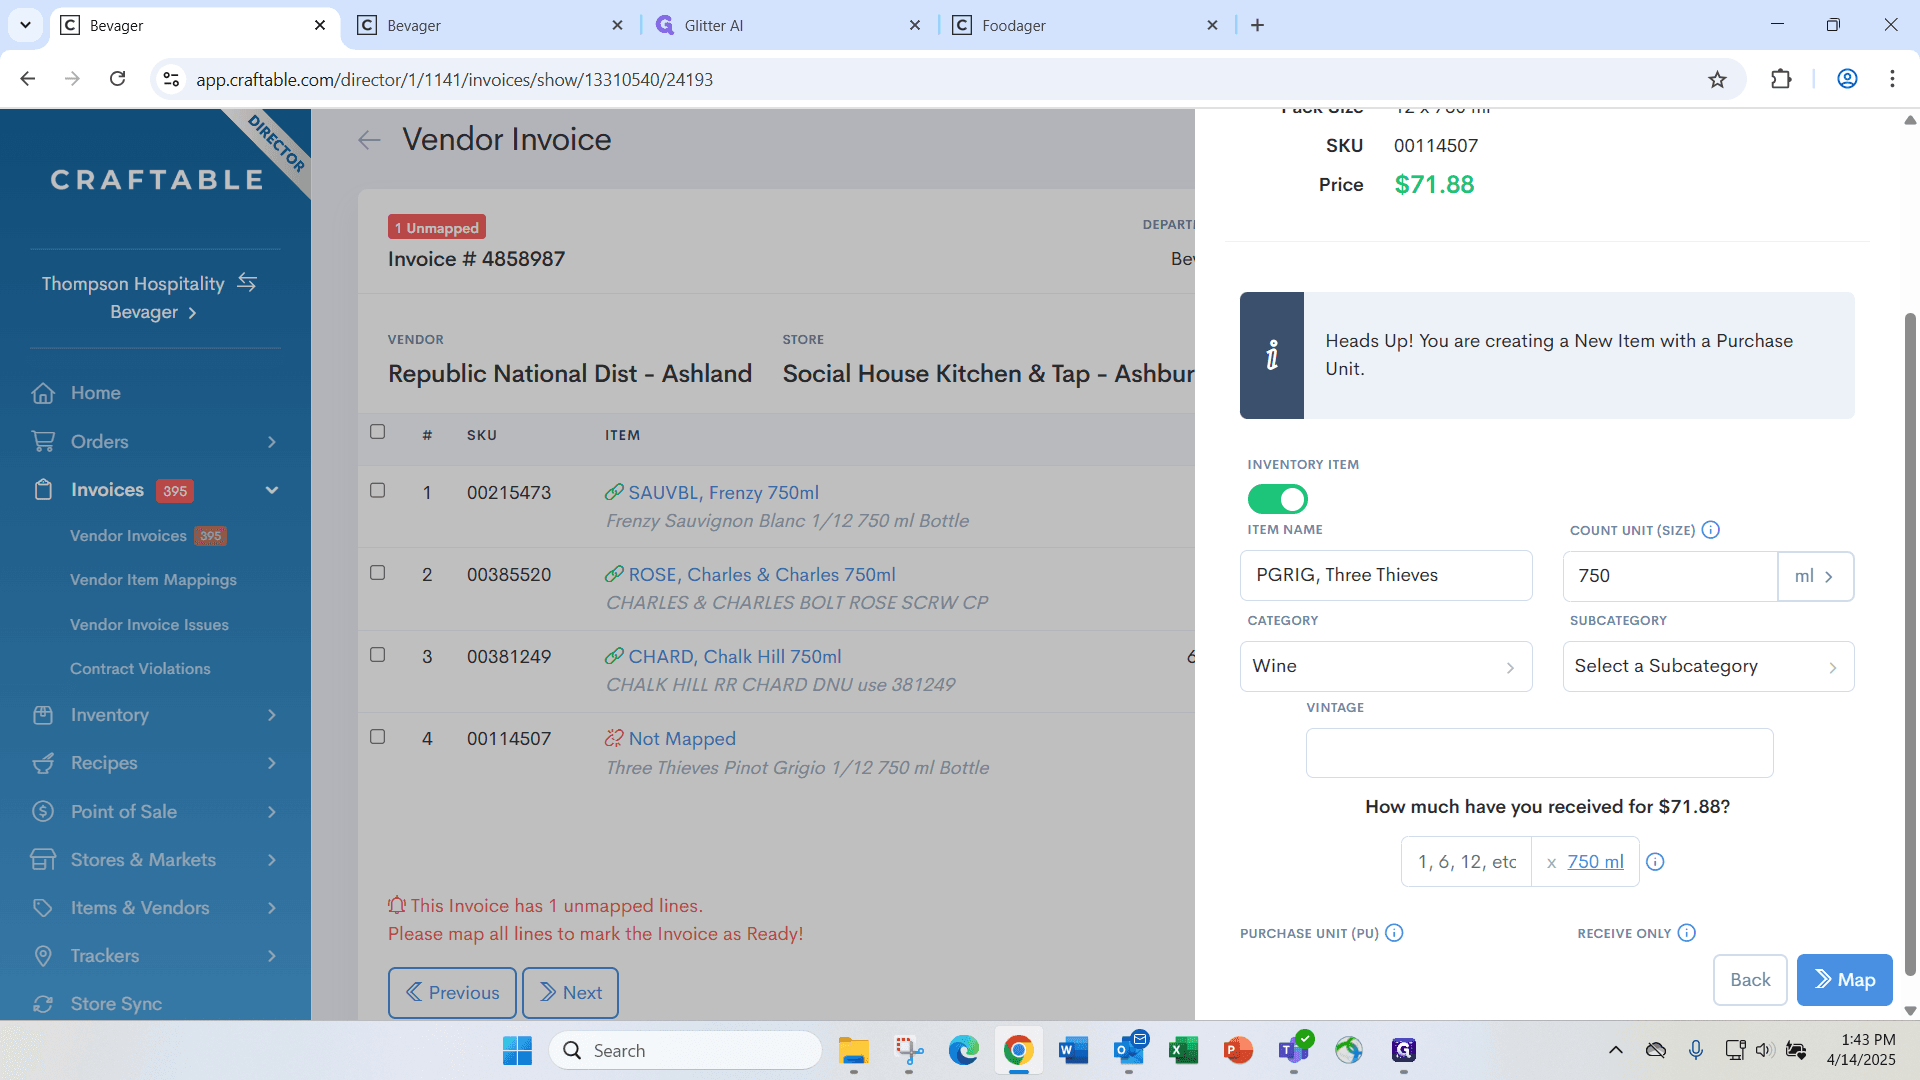Click the link icon beside ROSE, Charles & Charles
This screenshot has height=1080, width=1920.
614,574
